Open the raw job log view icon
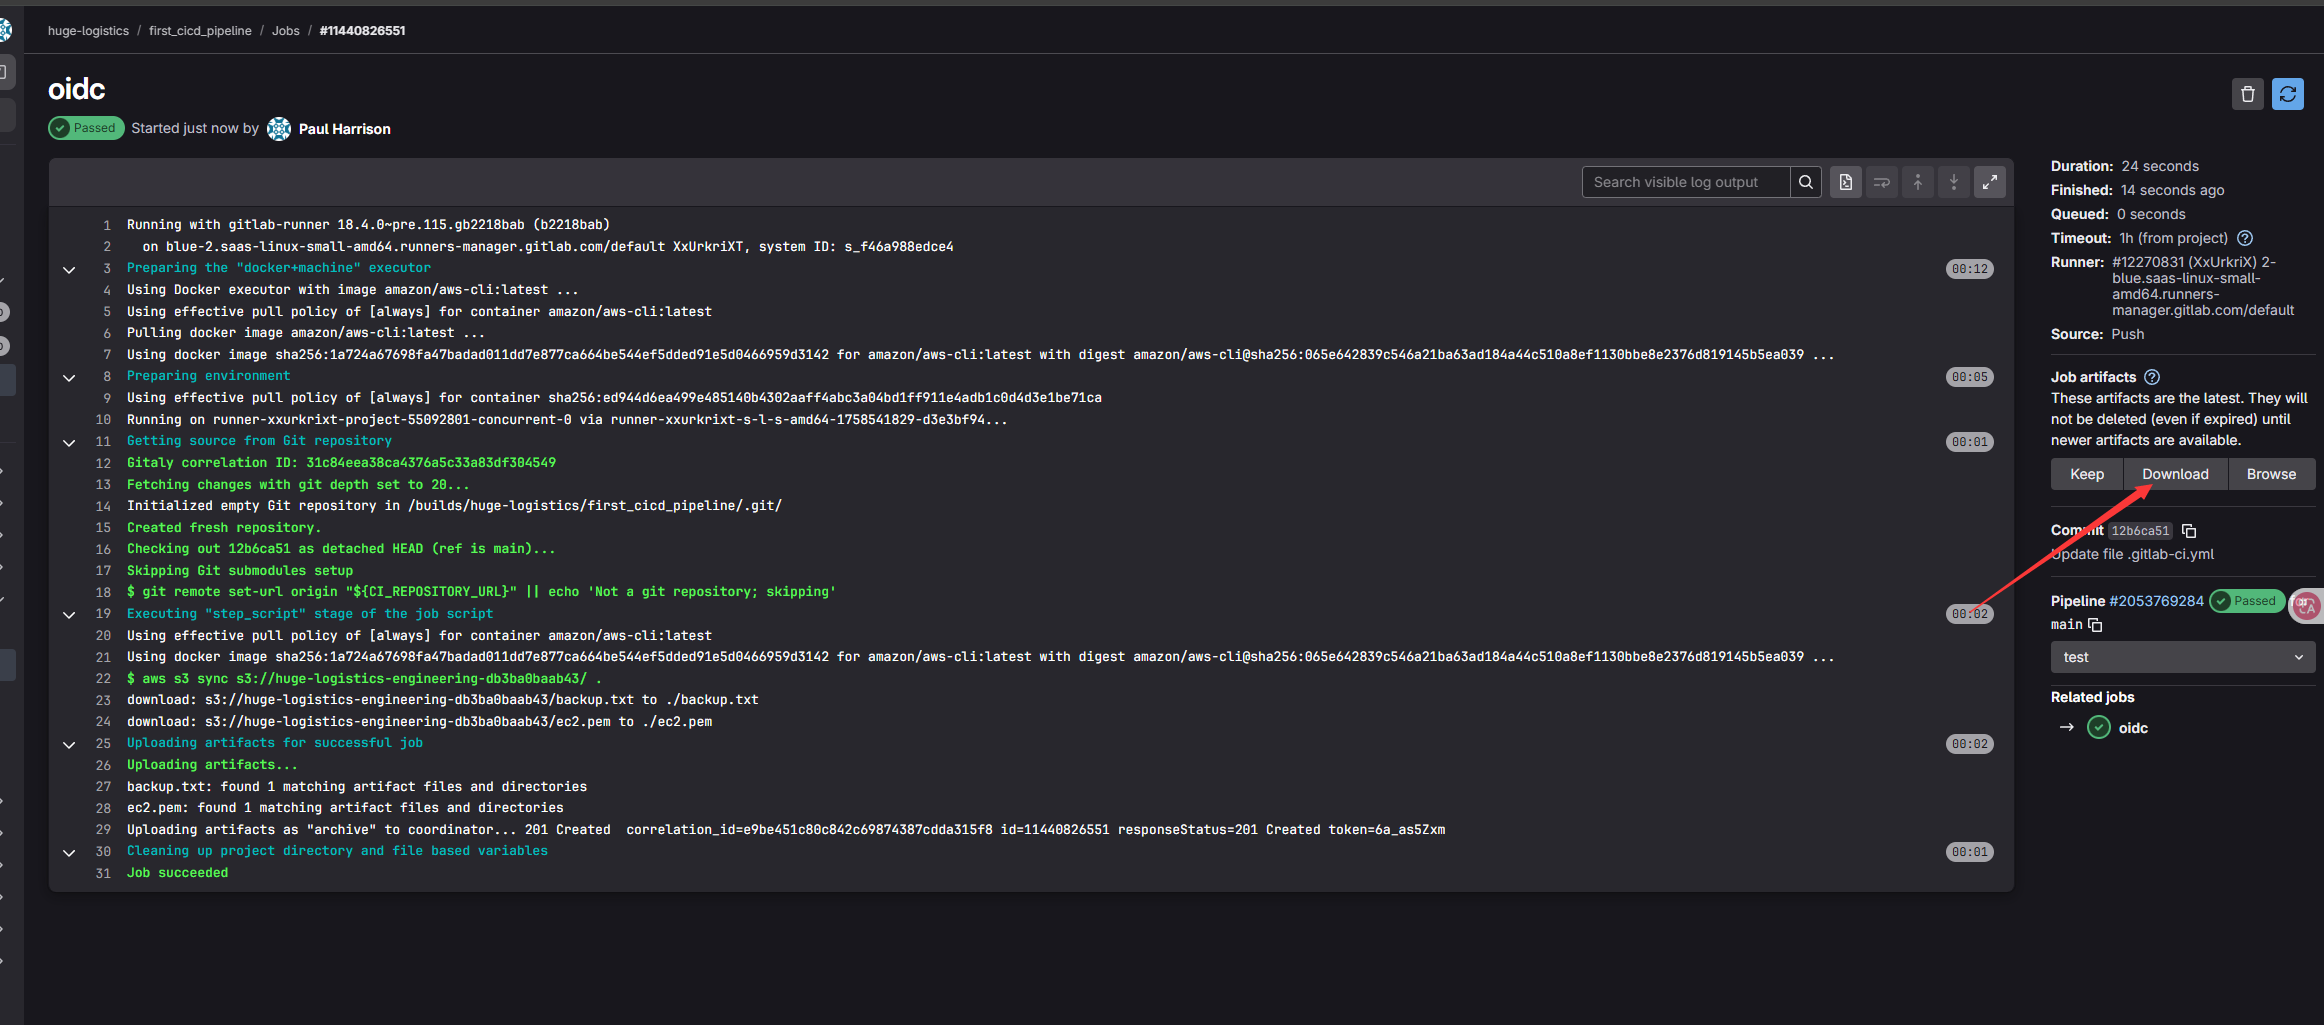 1845,182
